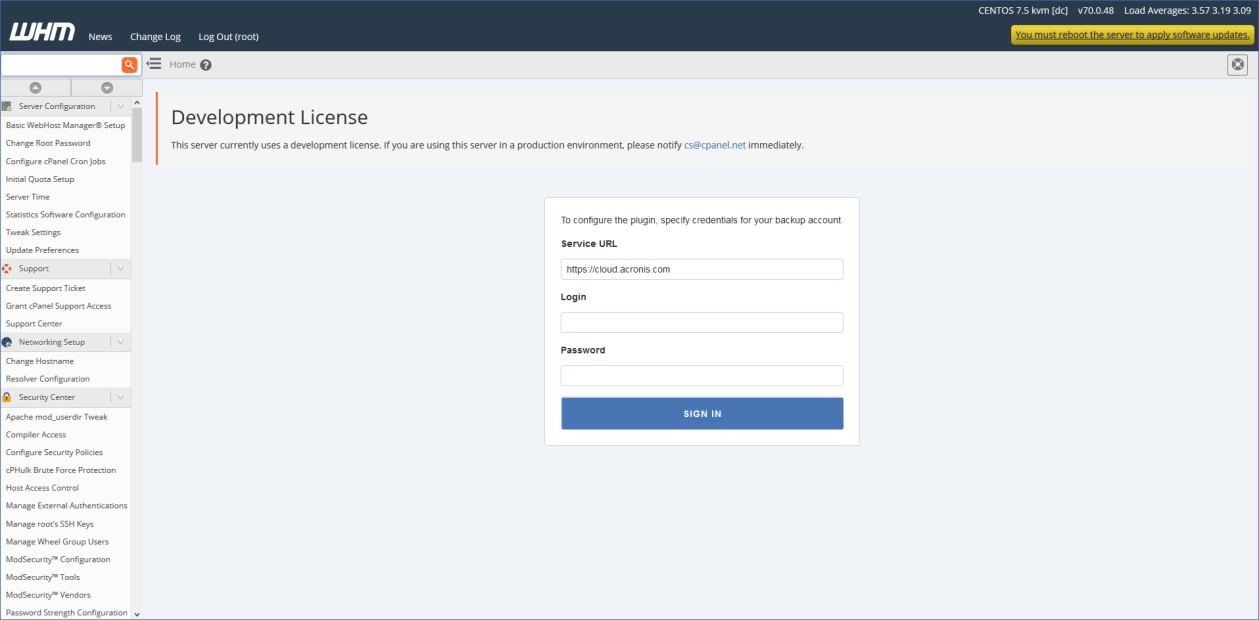Open Basic WebHost Manager Setup

(66, 125)
